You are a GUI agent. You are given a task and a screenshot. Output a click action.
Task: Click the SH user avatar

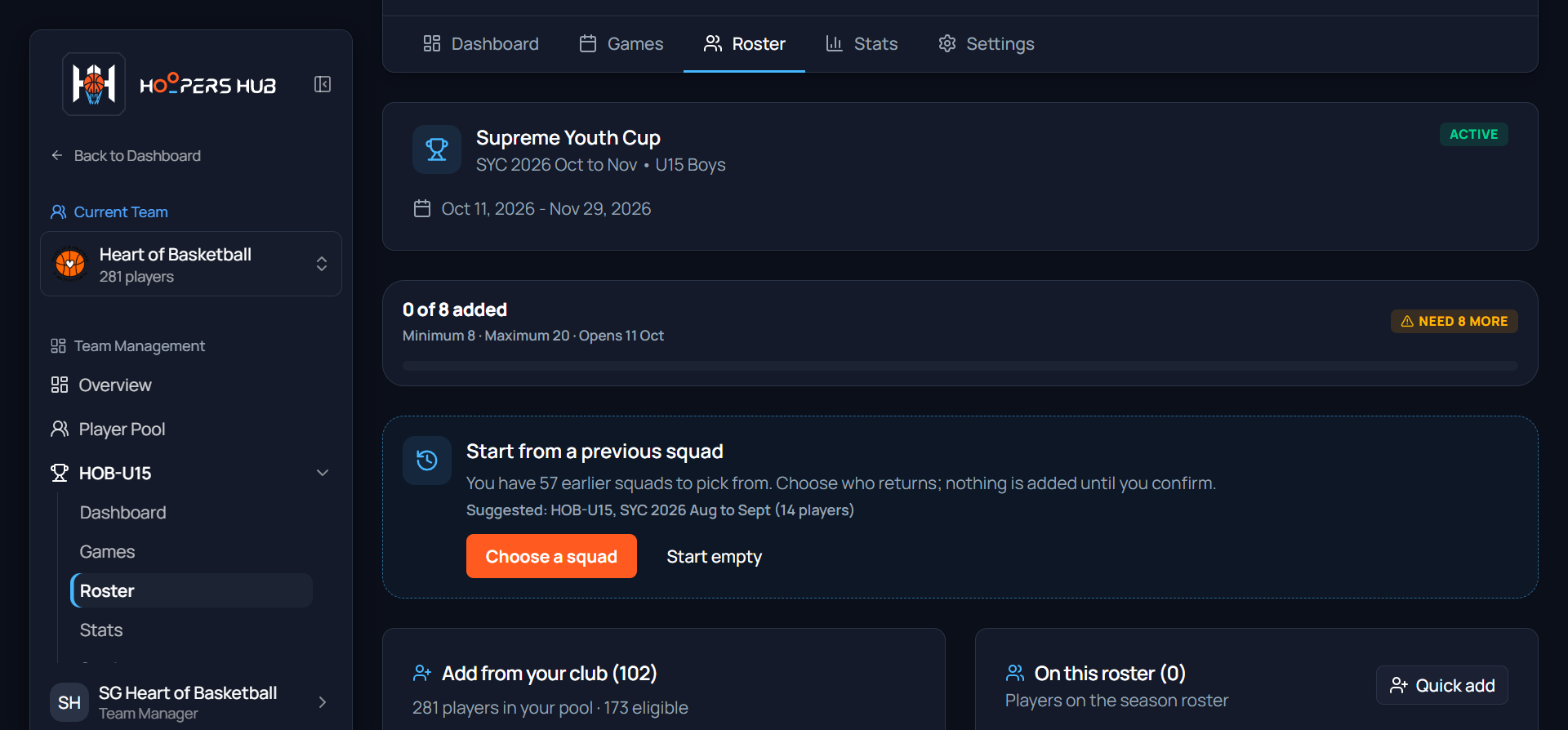coord(69,702)
